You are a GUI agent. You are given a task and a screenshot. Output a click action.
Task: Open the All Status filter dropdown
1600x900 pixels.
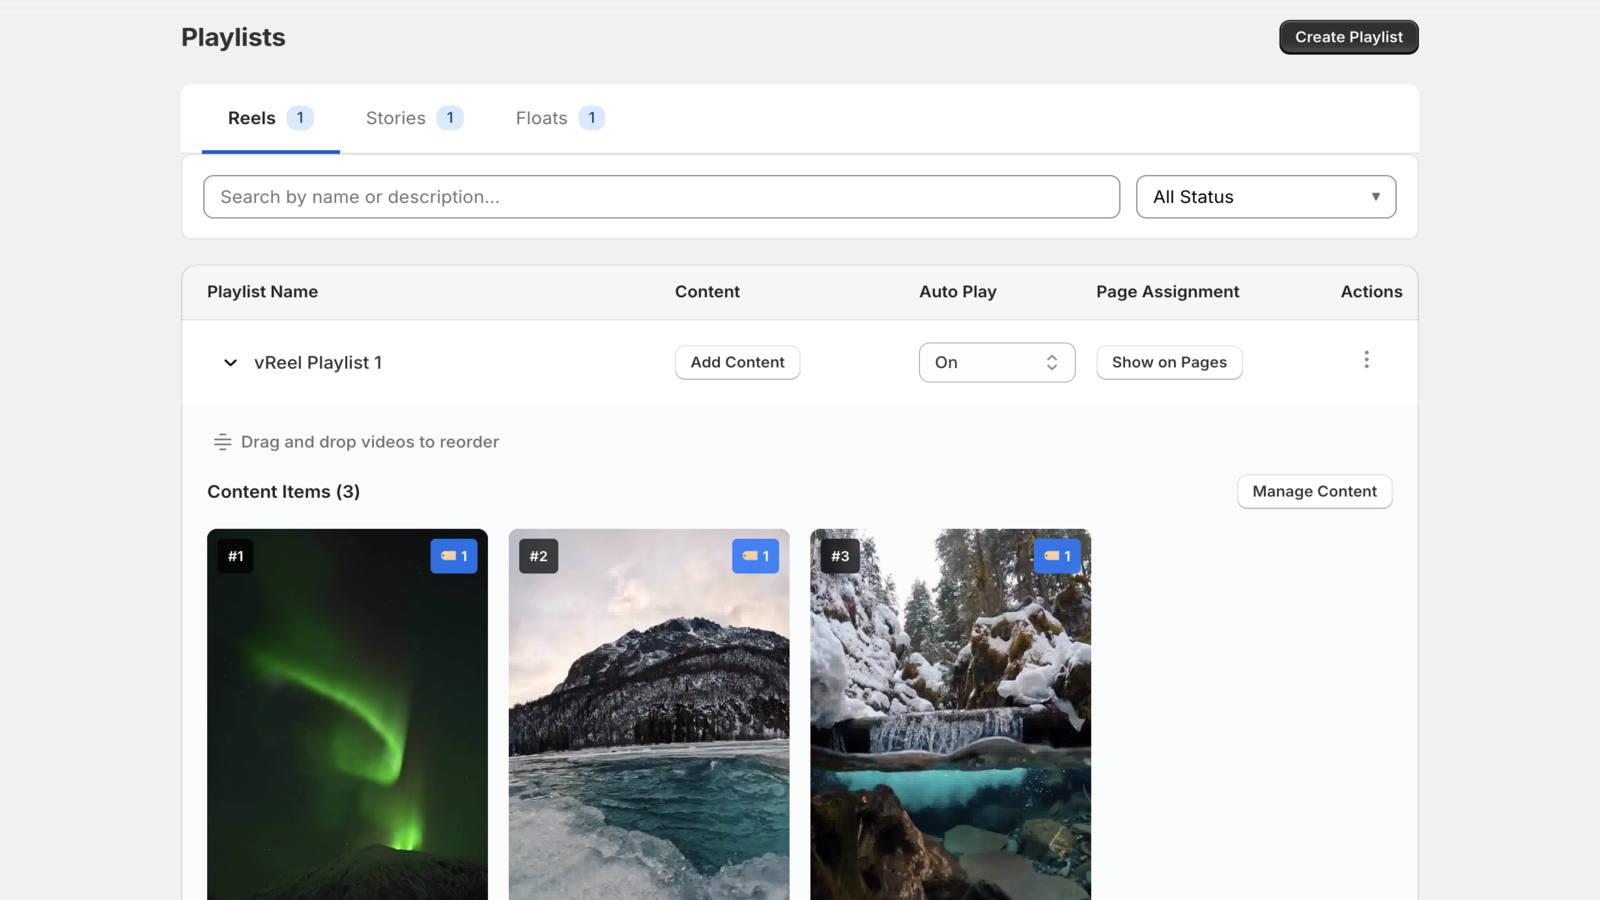coord(1265,196)
